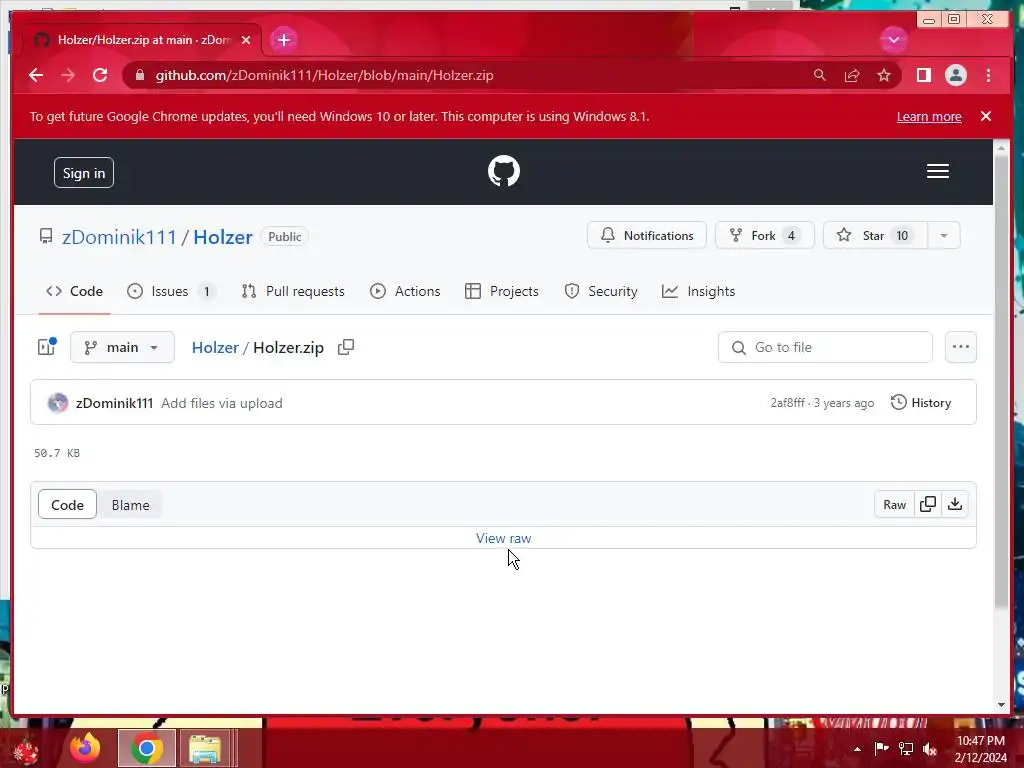Open the Pull requests tab

click(293, 291)
